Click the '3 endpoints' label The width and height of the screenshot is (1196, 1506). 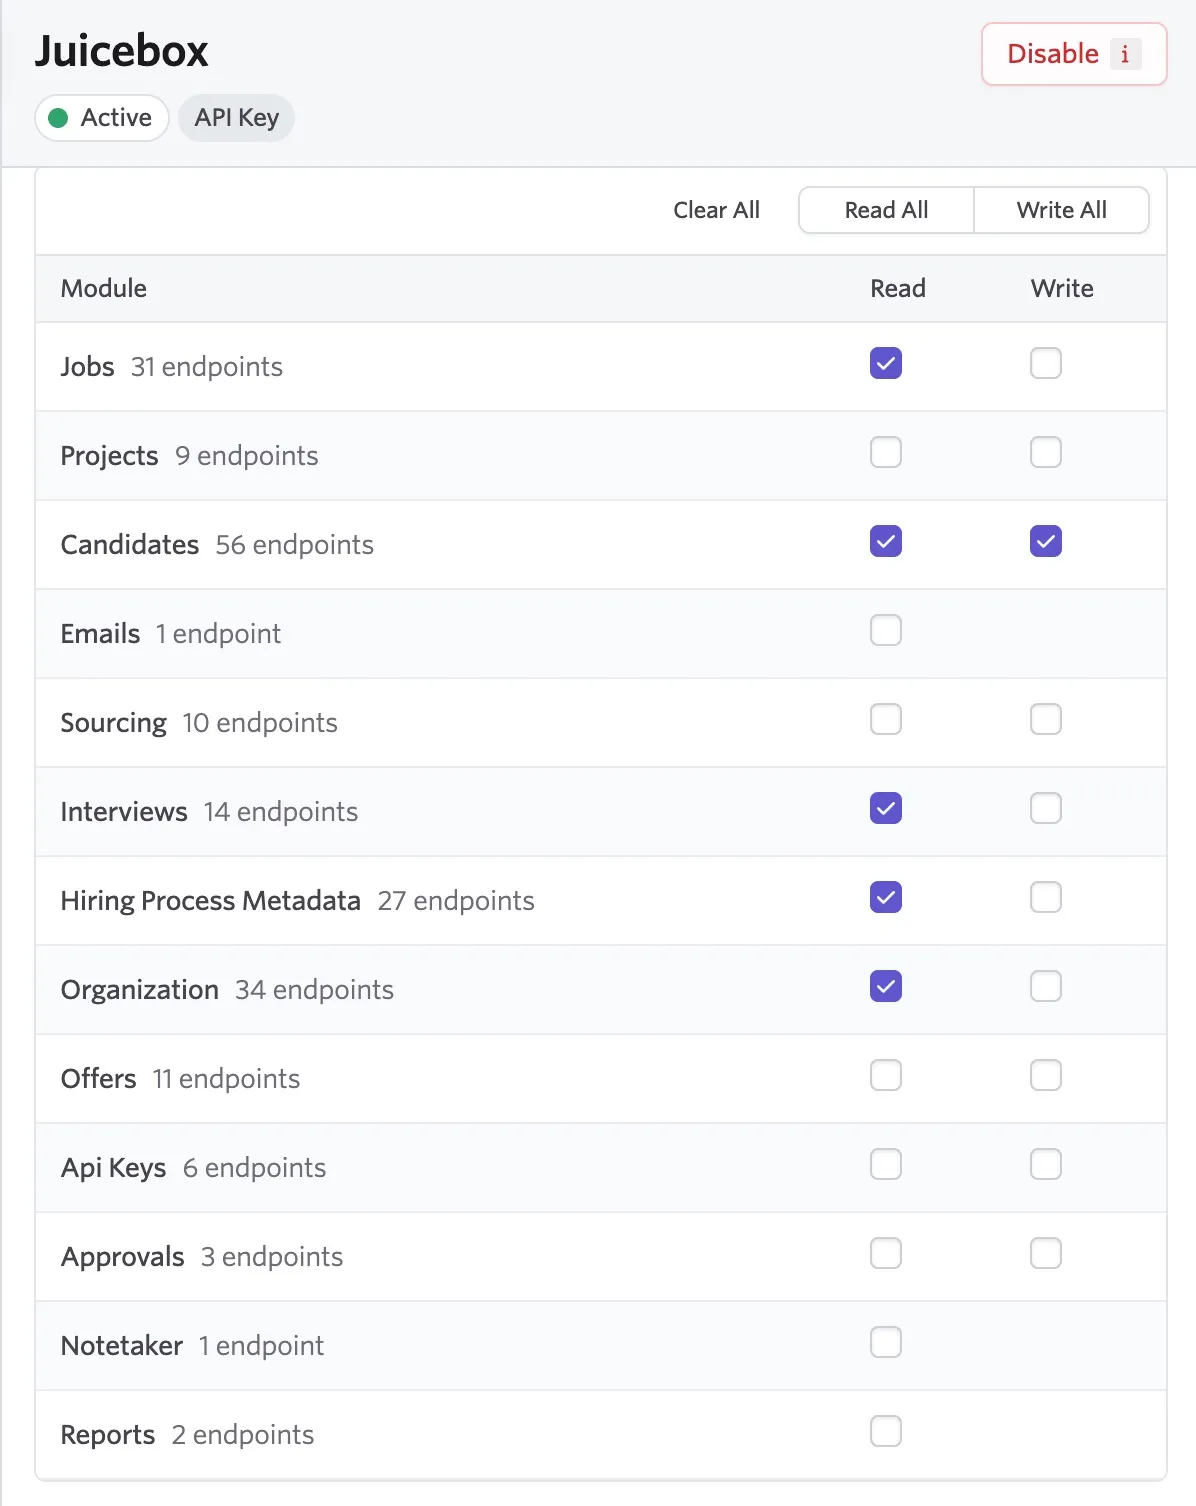pyautogui.click(x=272, y=1257)
